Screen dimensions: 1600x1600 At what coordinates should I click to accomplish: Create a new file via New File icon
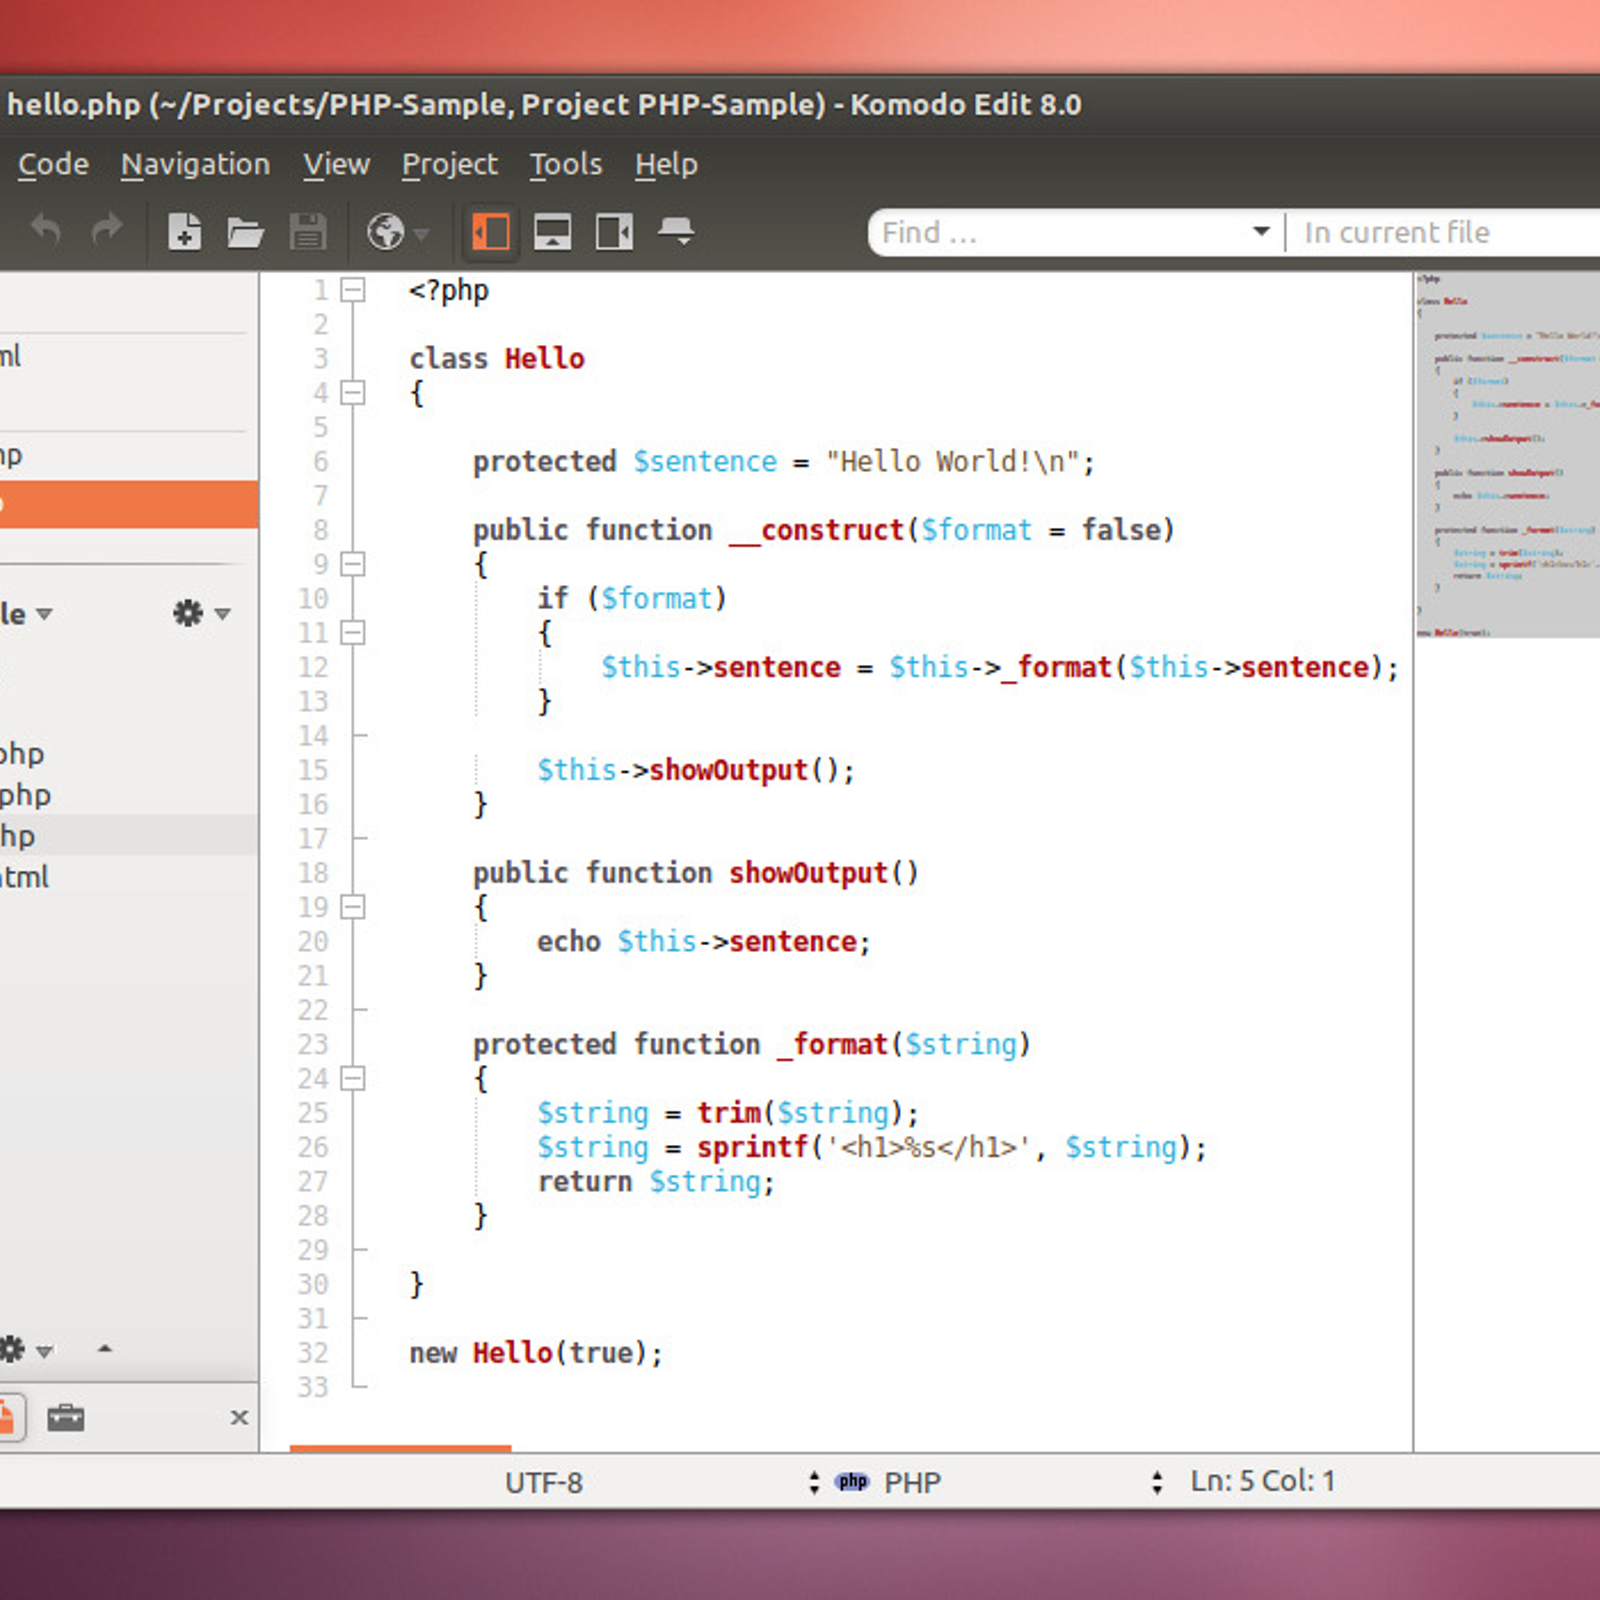tap(184, 232)
